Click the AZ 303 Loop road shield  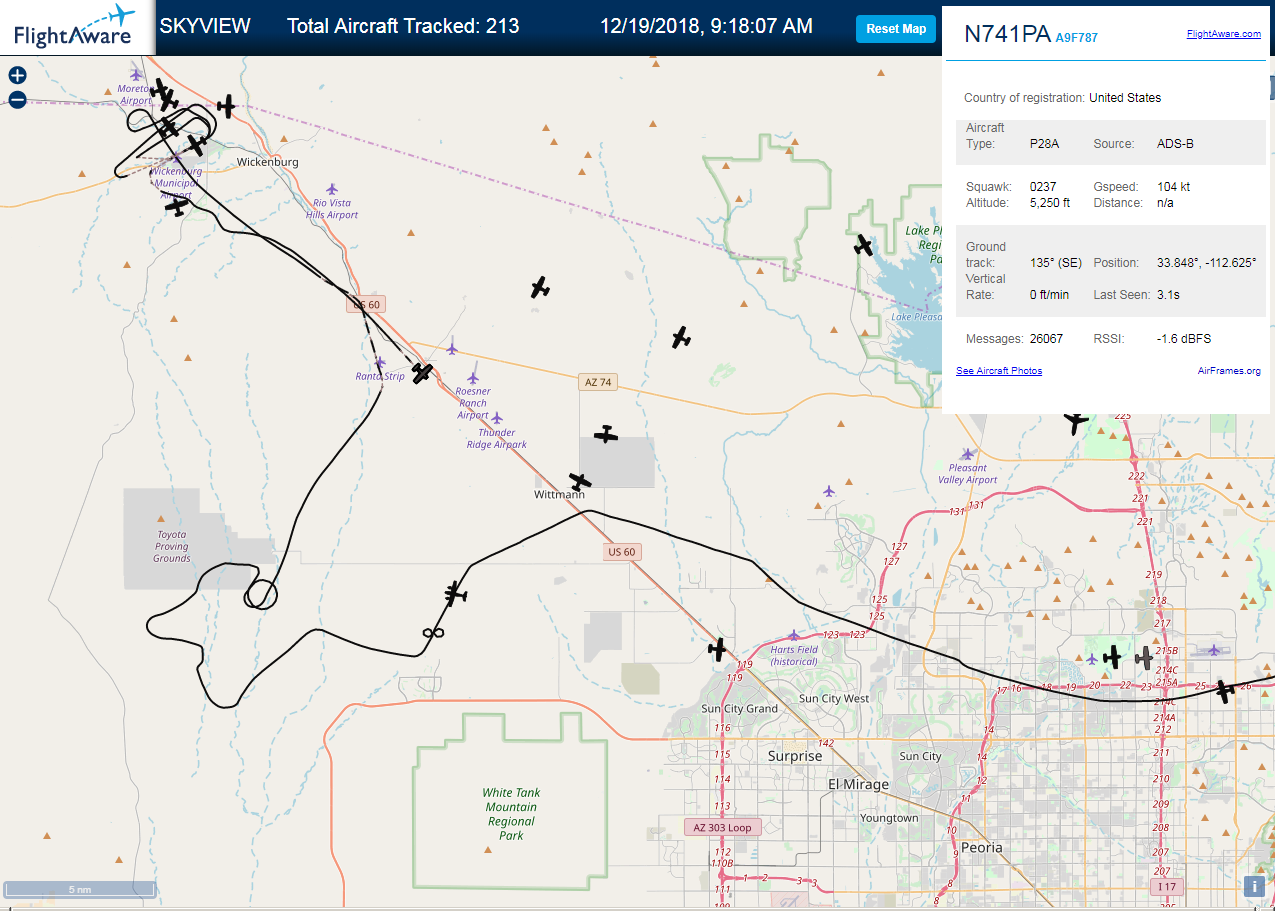(722, 827)
